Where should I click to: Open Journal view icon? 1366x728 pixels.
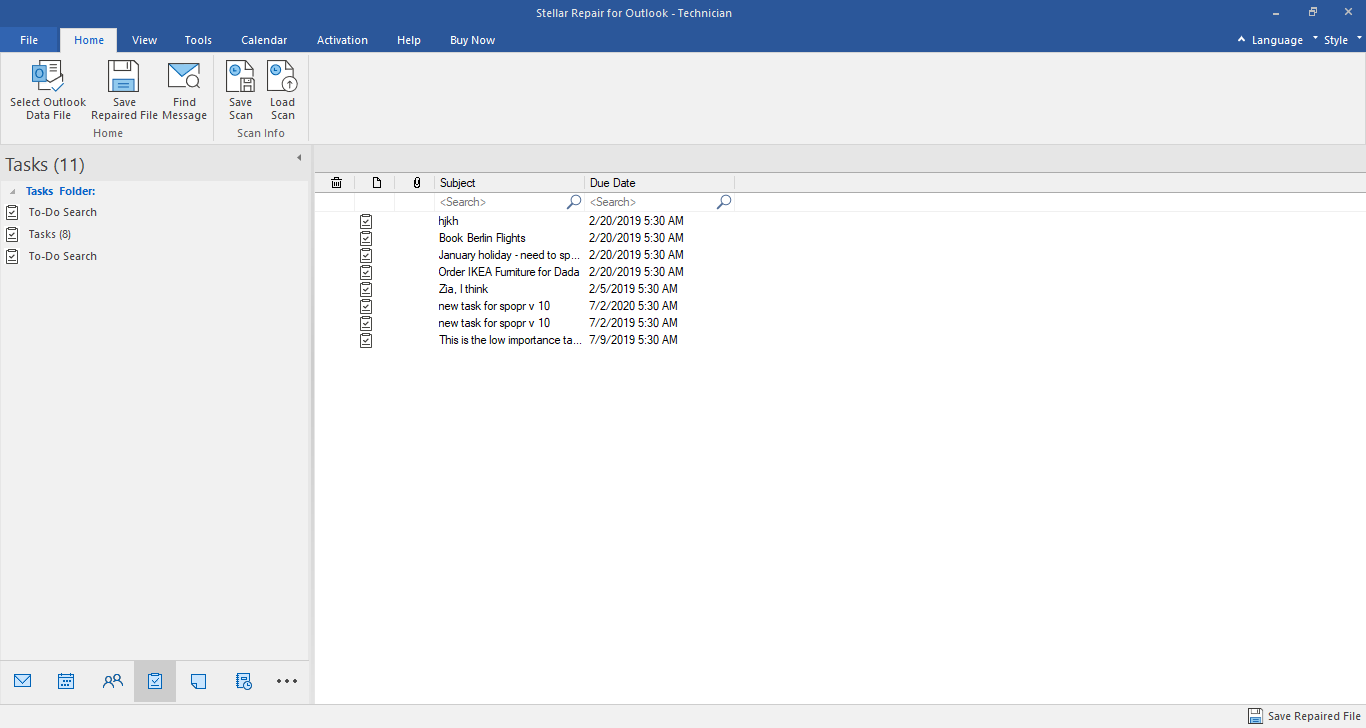click(243, 681)
